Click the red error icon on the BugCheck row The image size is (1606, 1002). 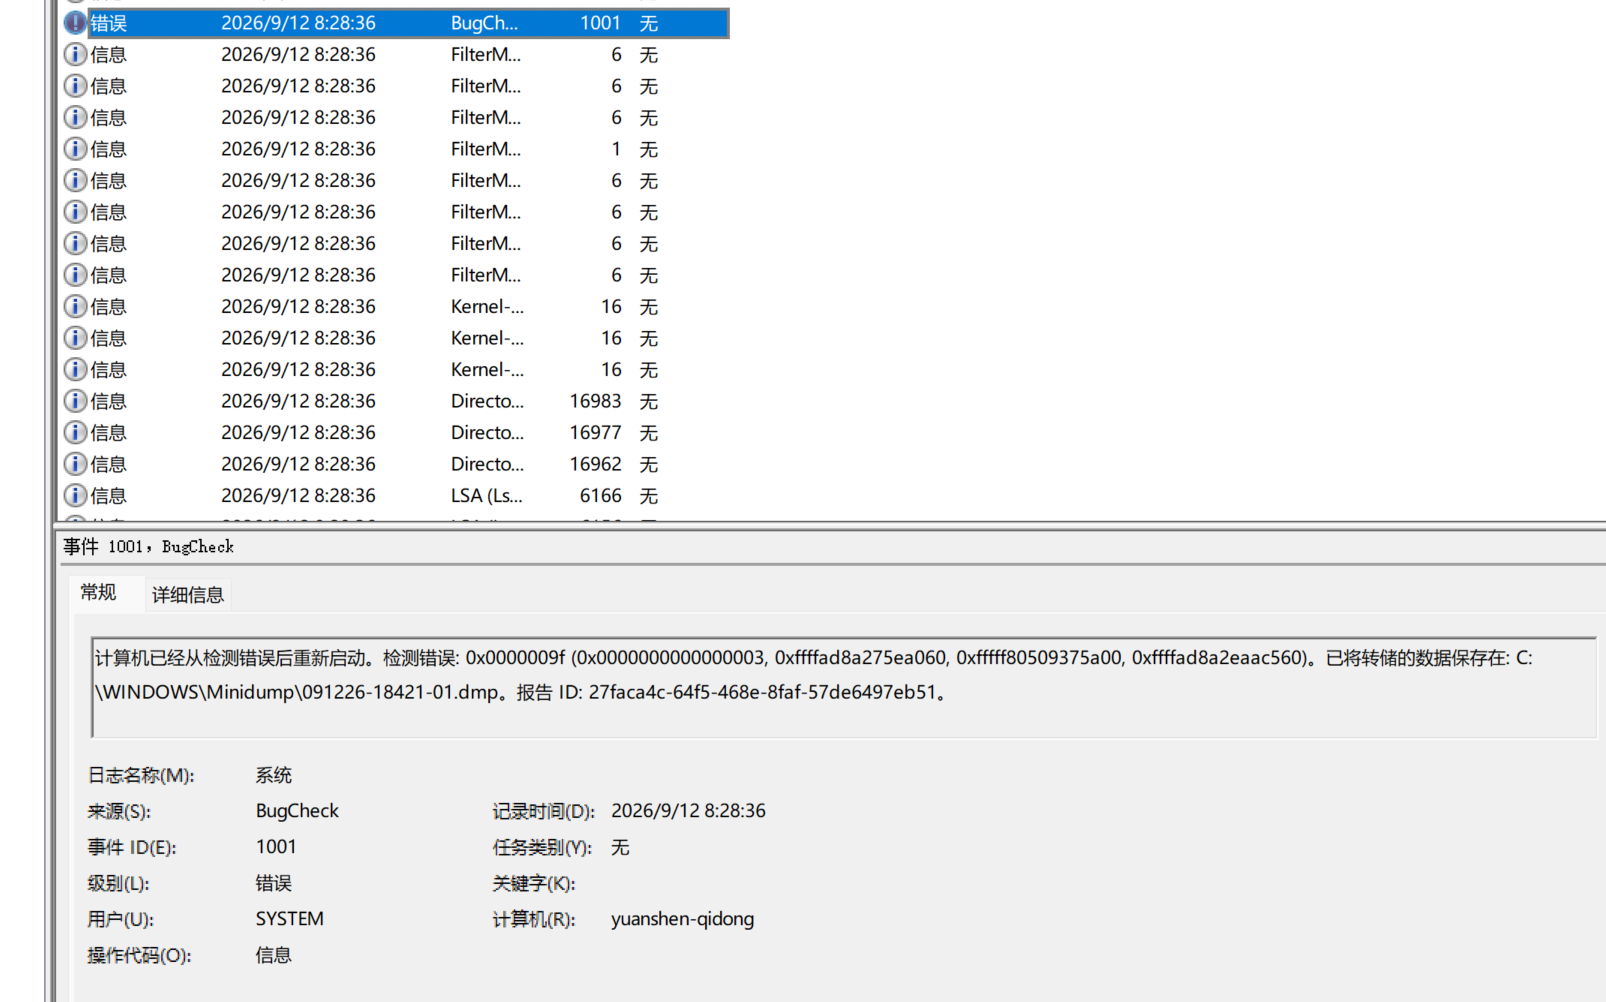point(75,23)
